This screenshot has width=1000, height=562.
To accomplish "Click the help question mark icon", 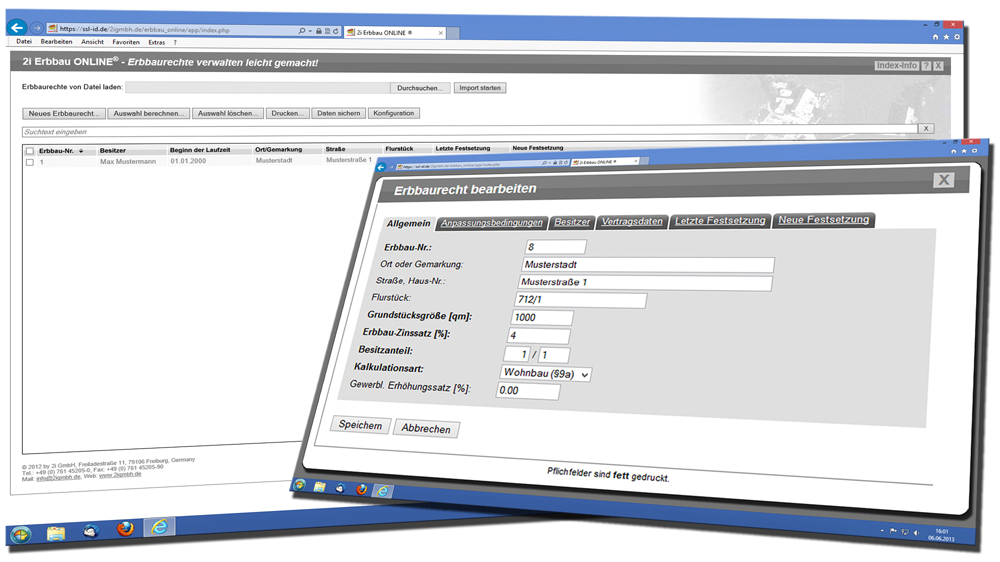I will 926,66.
